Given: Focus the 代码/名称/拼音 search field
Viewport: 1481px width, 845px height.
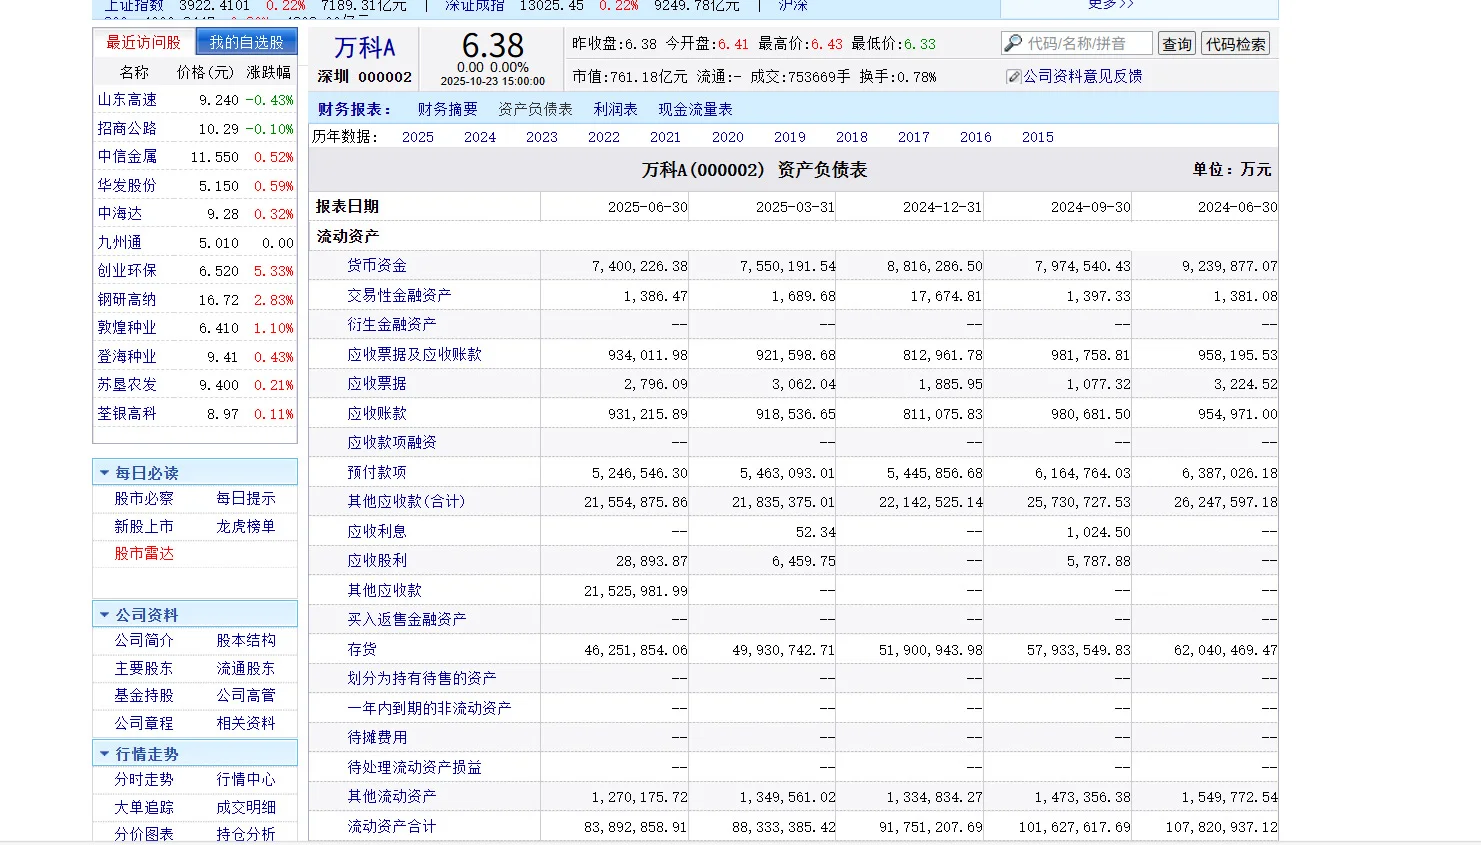Looking at the screenshot, I should (1077, 44).
